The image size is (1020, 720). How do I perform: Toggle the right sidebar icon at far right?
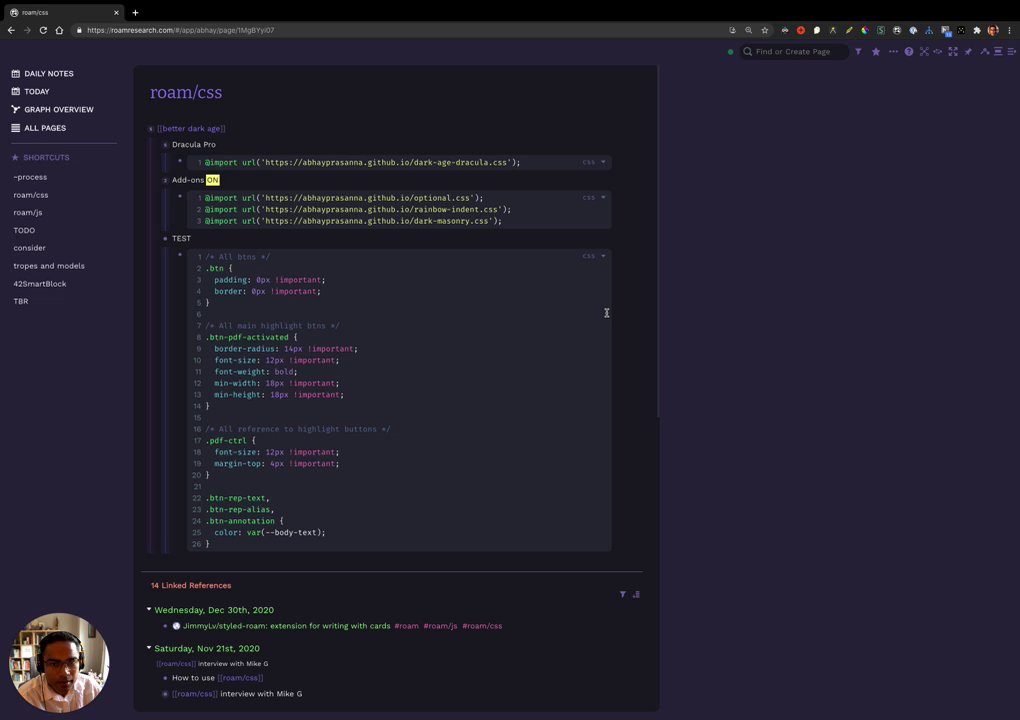[x=1012, y=51]
